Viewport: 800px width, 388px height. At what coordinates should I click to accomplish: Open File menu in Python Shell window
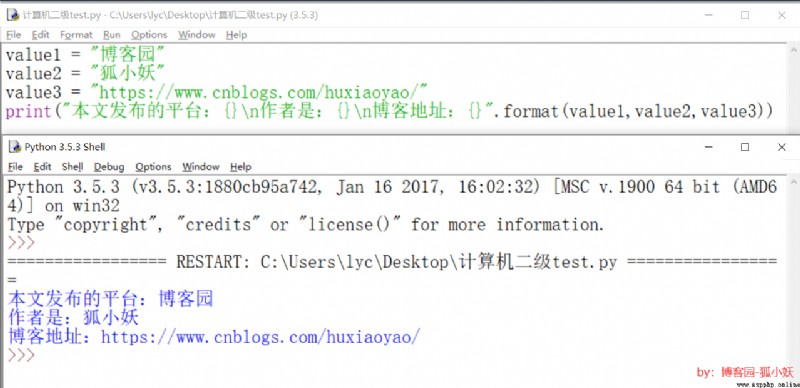pyautogui.click(x=15, y=167)
